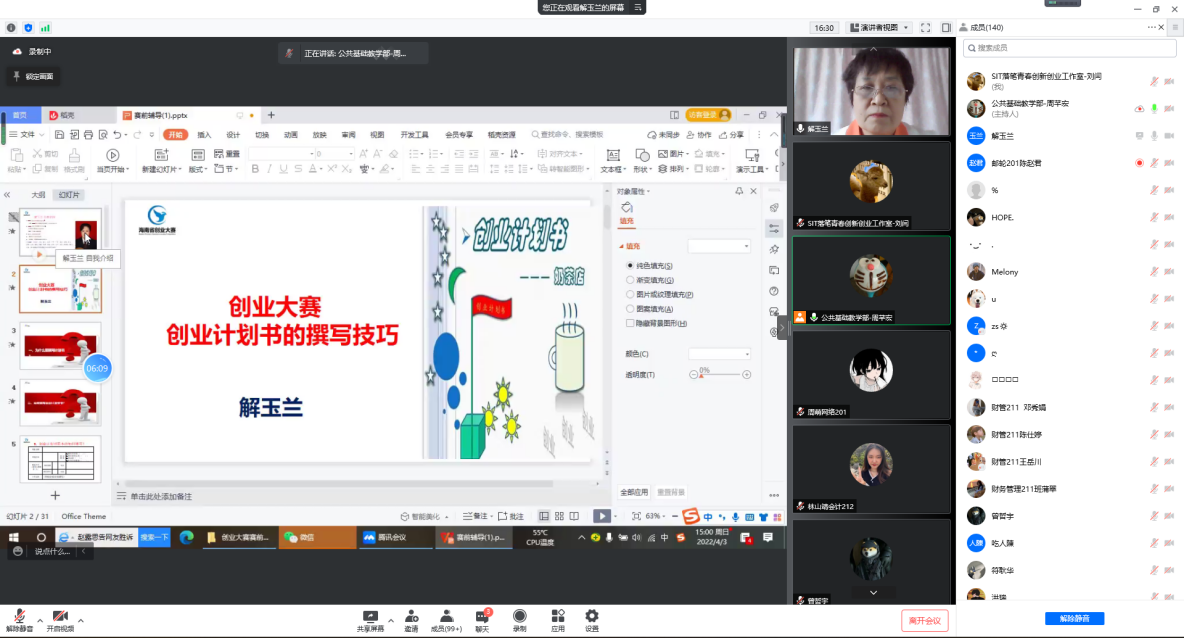1184x638 pixels.
Task: Open the 成员(99+) members tab
Action: (446, 619)
